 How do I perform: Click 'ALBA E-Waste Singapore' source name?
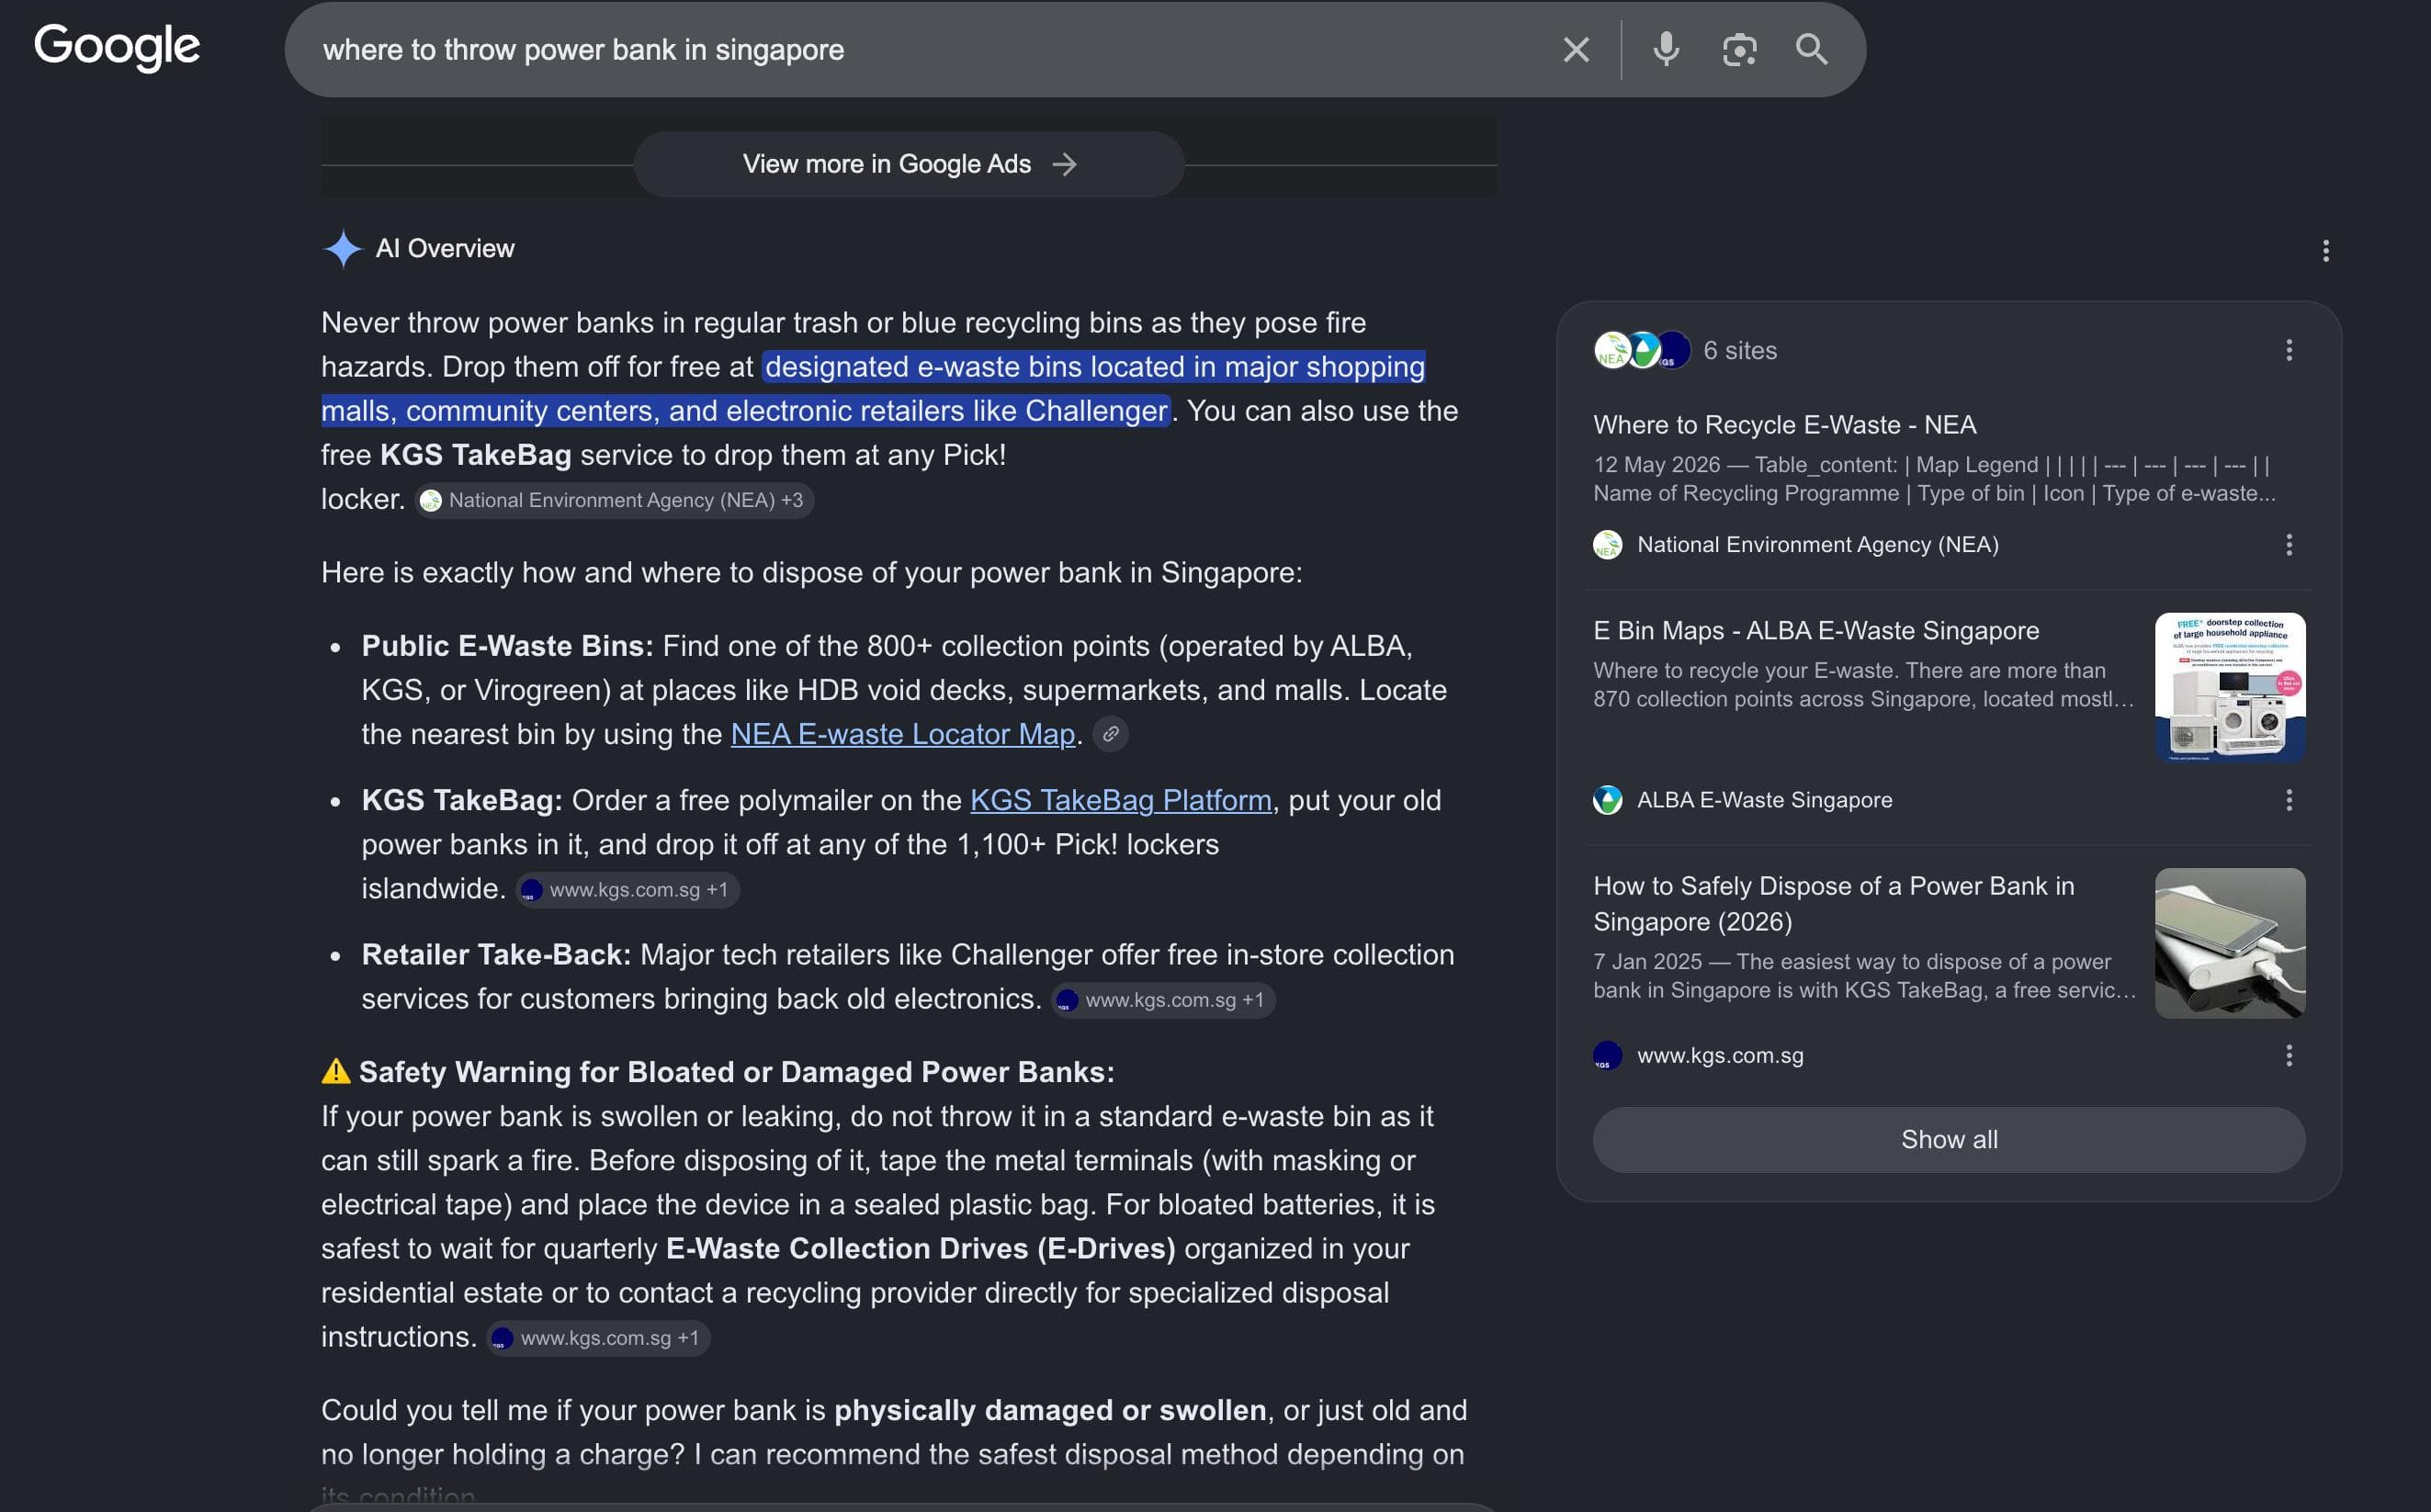coord(1765,800)
